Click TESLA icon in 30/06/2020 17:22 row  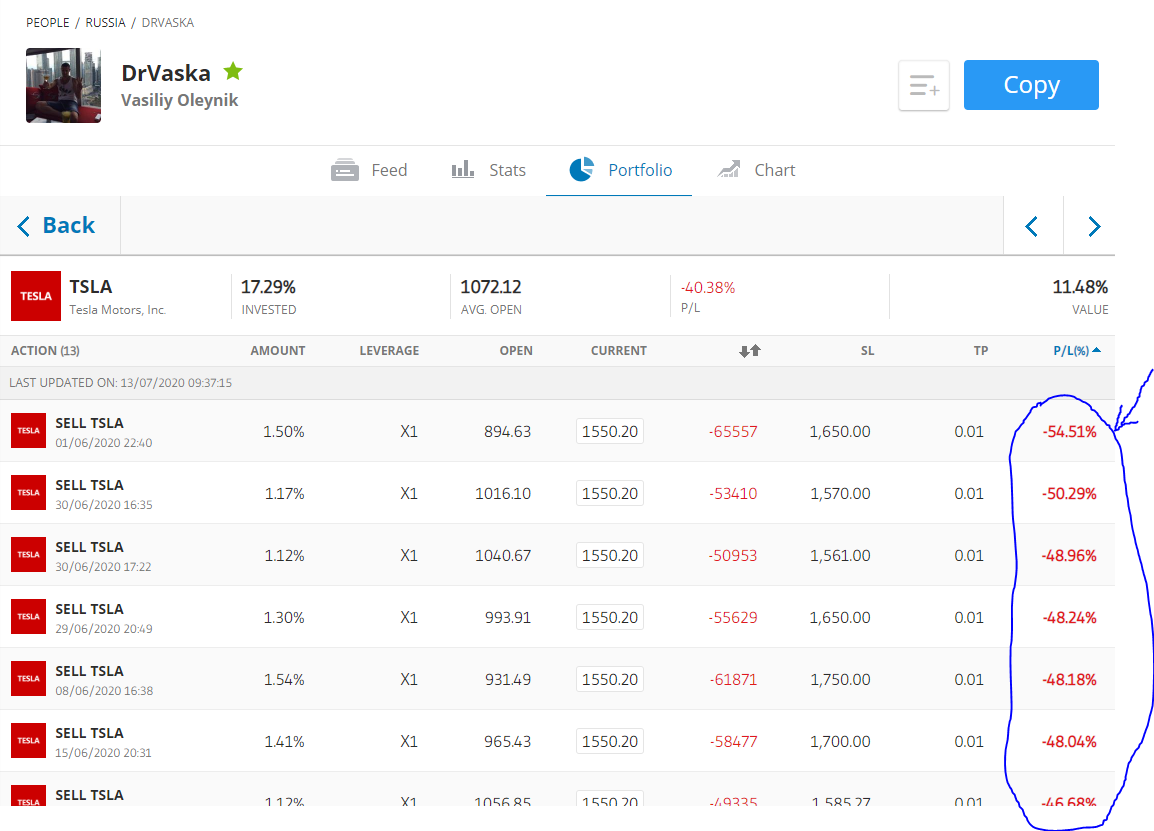(29, 554)
